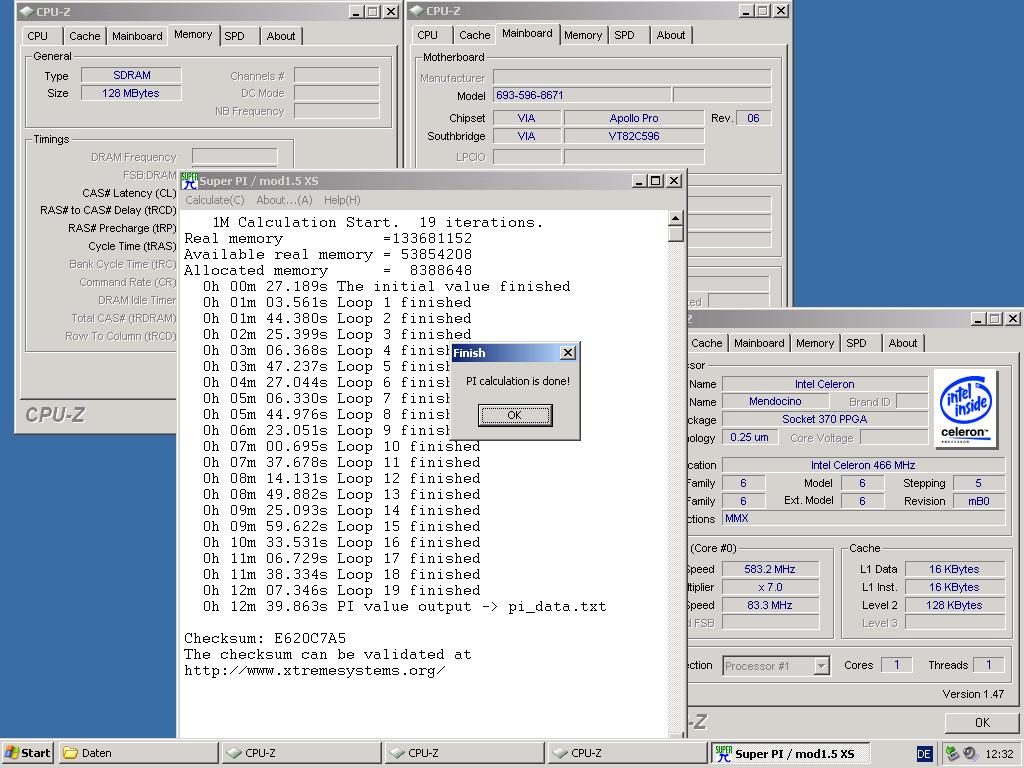1024x768 pixels.
Task: Click the Mainboard CPU-Z window title icon
Action: [417, 11]
